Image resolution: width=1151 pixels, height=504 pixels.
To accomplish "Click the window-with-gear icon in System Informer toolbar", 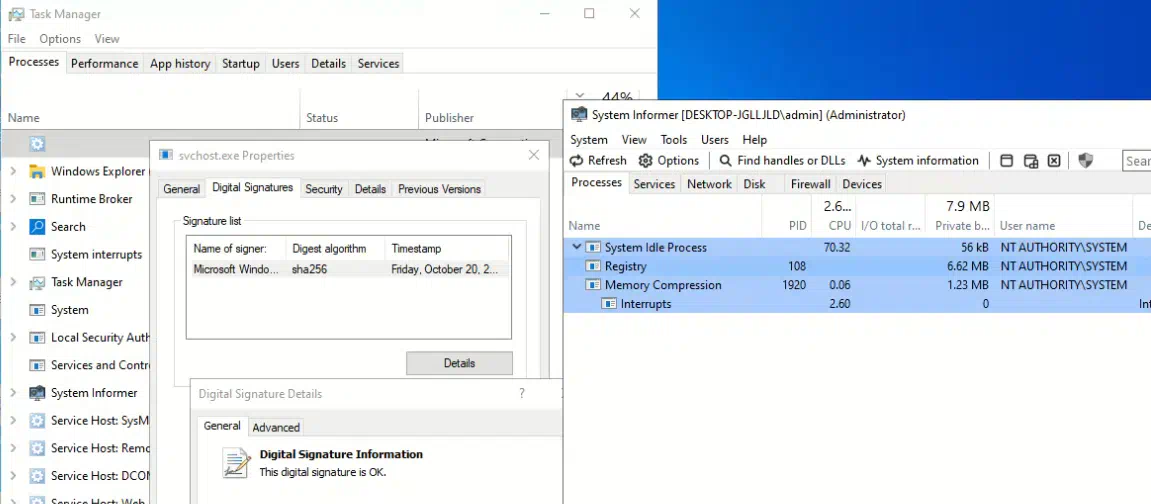I will [1031, 161].
